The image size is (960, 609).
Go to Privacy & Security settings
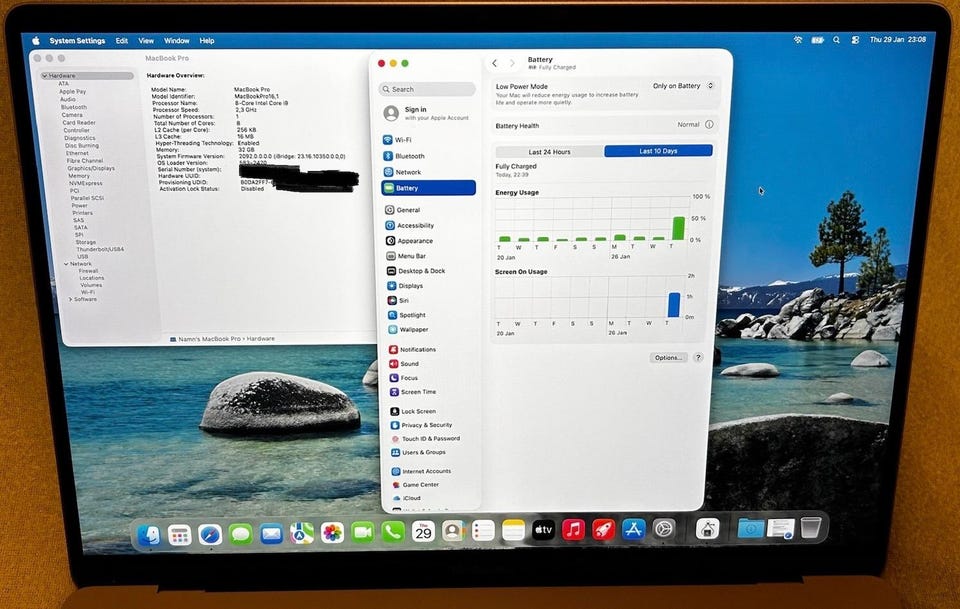(426, 425)
